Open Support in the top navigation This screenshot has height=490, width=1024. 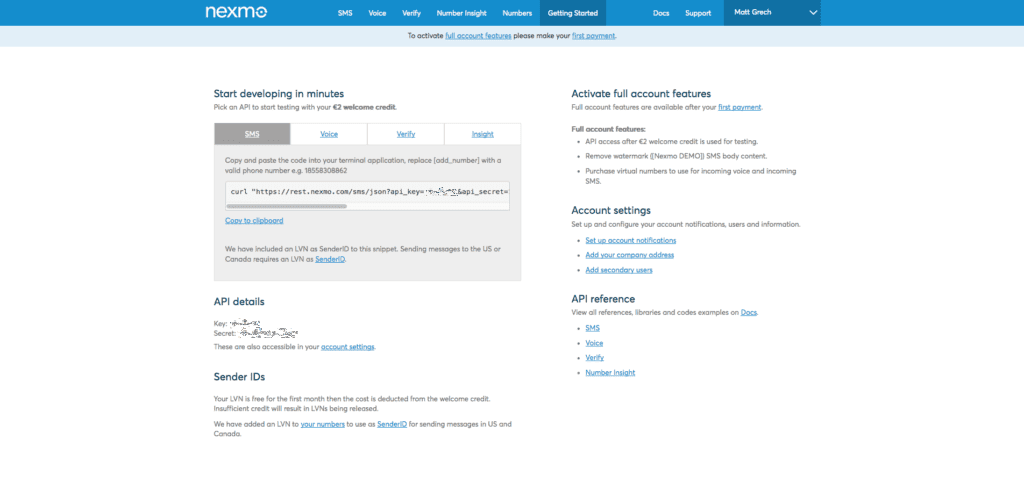[698, 13]
